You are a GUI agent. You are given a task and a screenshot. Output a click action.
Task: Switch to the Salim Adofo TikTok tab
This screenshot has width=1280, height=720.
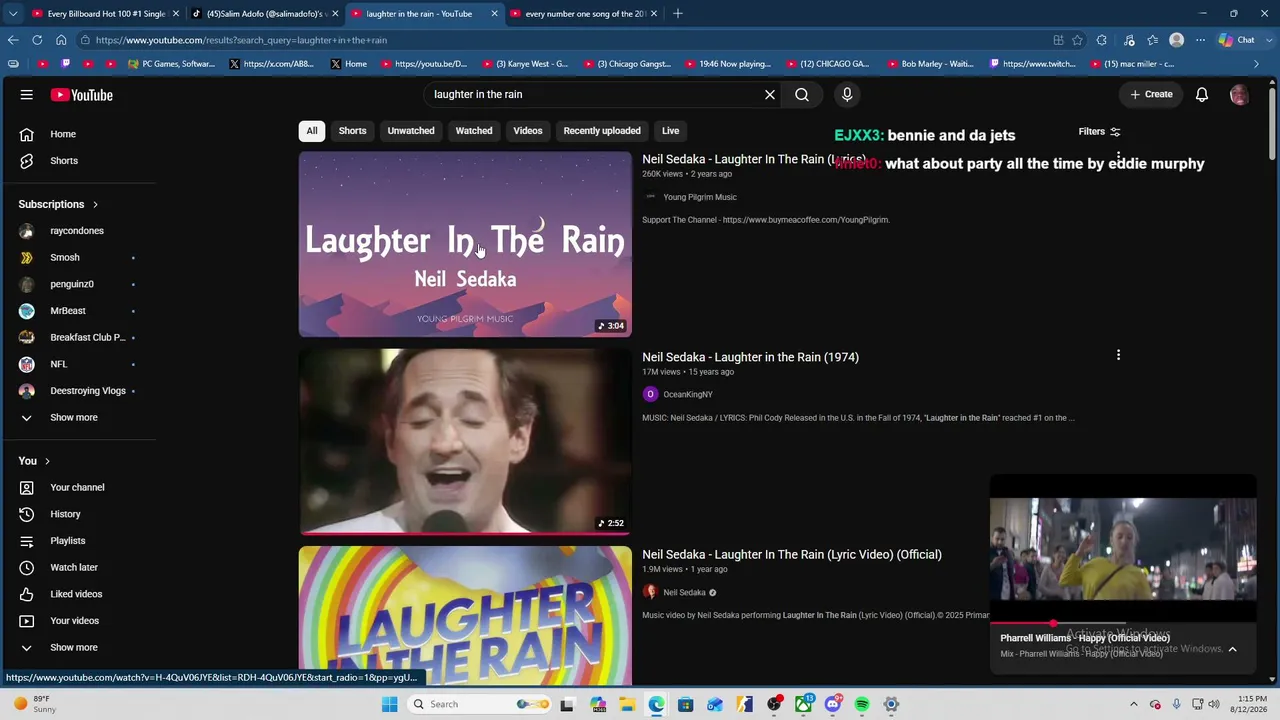pos(265,14)
